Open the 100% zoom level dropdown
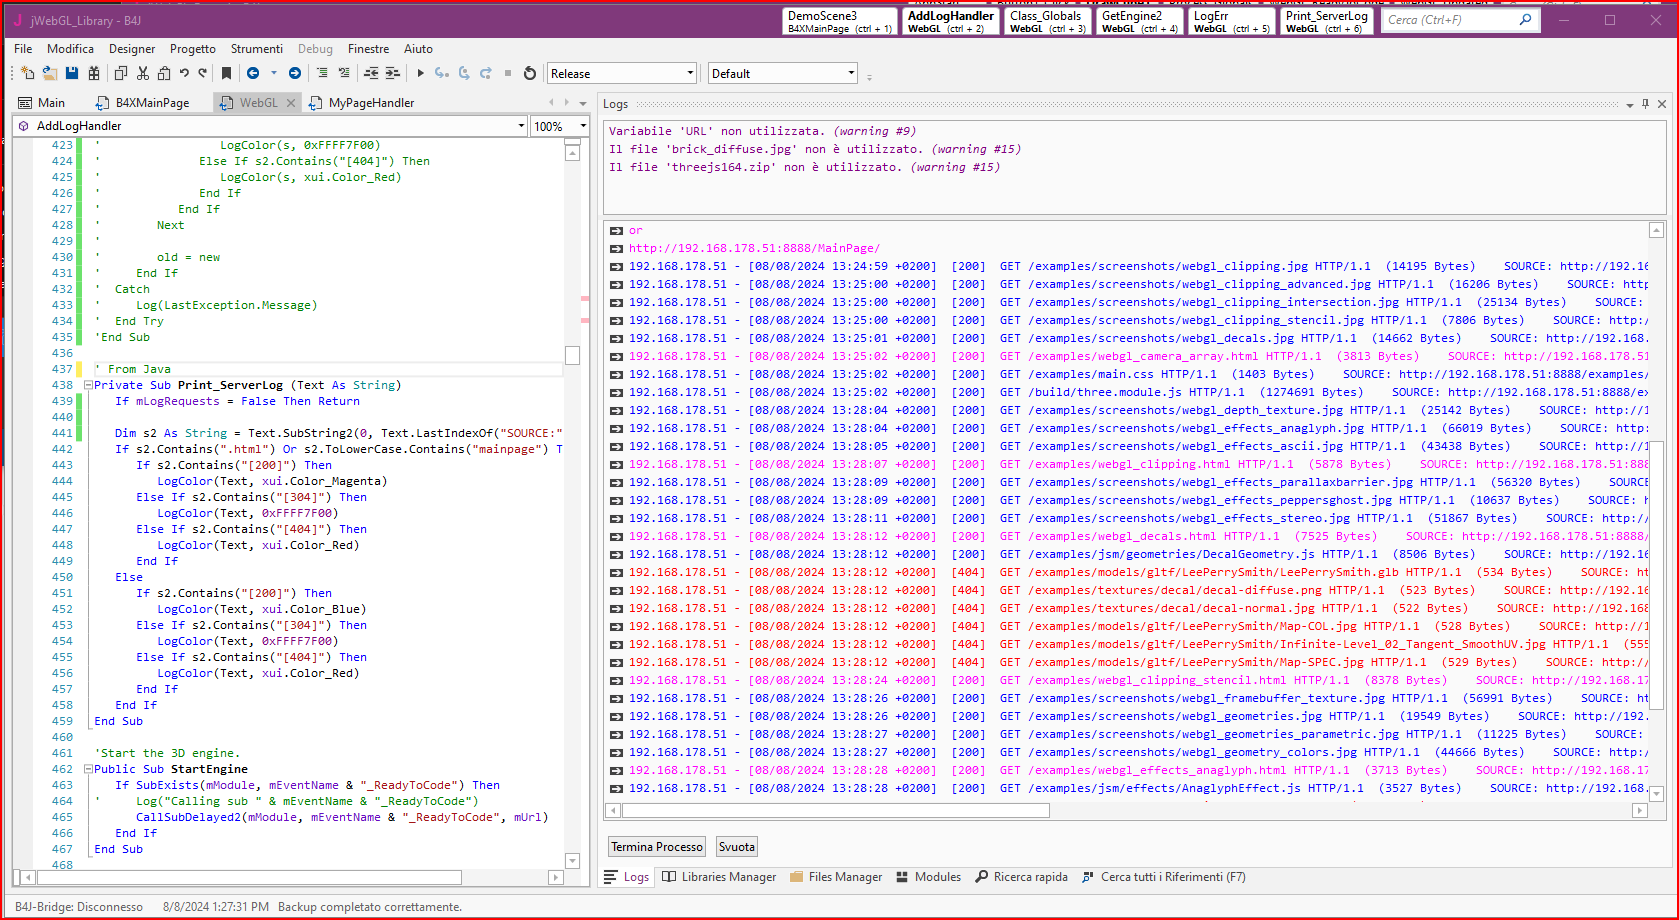The width and height of the screenshot is (1679, 920). [x=583, y=126]
